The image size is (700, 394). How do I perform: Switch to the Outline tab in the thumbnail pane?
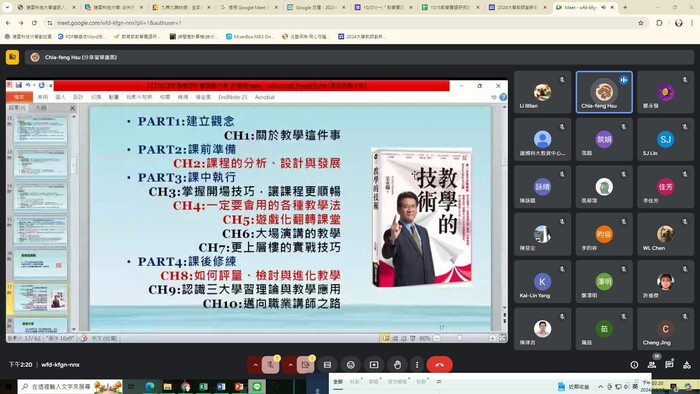coord(41,108)
